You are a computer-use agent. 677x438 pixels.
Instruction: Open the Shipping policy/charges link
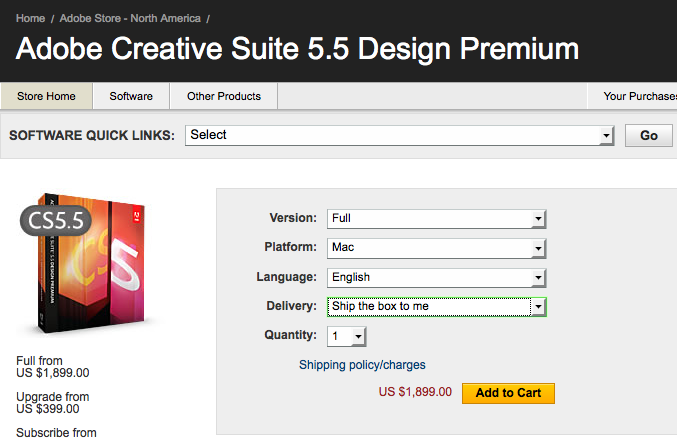click(x=362, y=365)
